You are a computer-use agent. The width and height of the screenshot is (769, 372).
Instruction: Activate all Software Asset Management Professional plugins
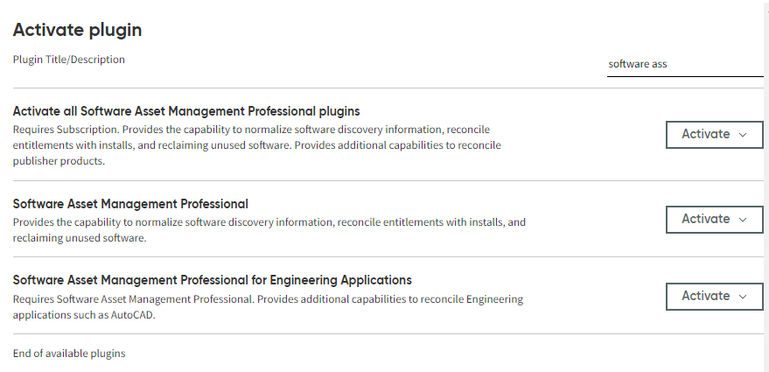[715, 135]
